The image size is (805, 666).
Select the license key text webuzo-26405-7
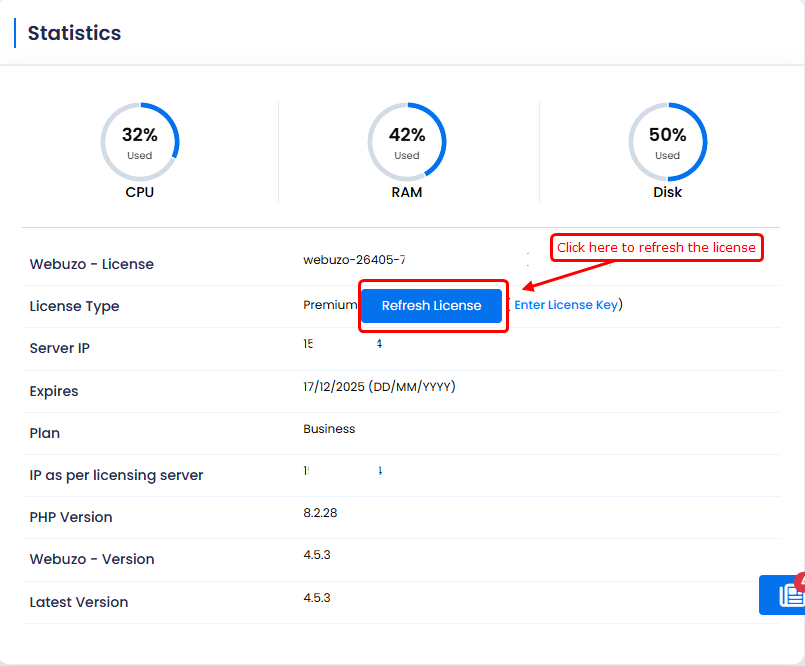[x=354, y=260]
